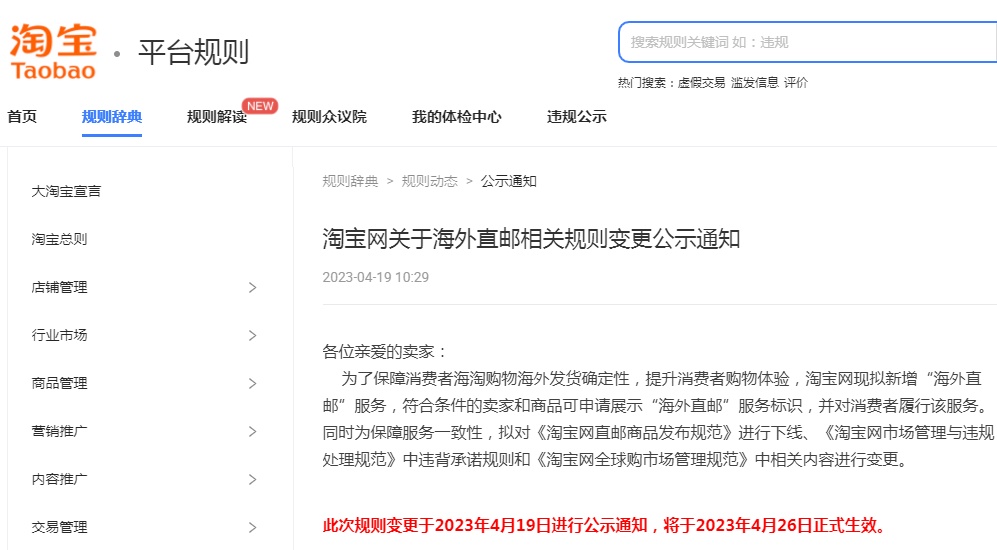Click the article title 淘宝网关于海外直邮相关规则变更公示通知
Image resolution: width=997 pixels, height=550 pixels.
[x=531, y=239]
